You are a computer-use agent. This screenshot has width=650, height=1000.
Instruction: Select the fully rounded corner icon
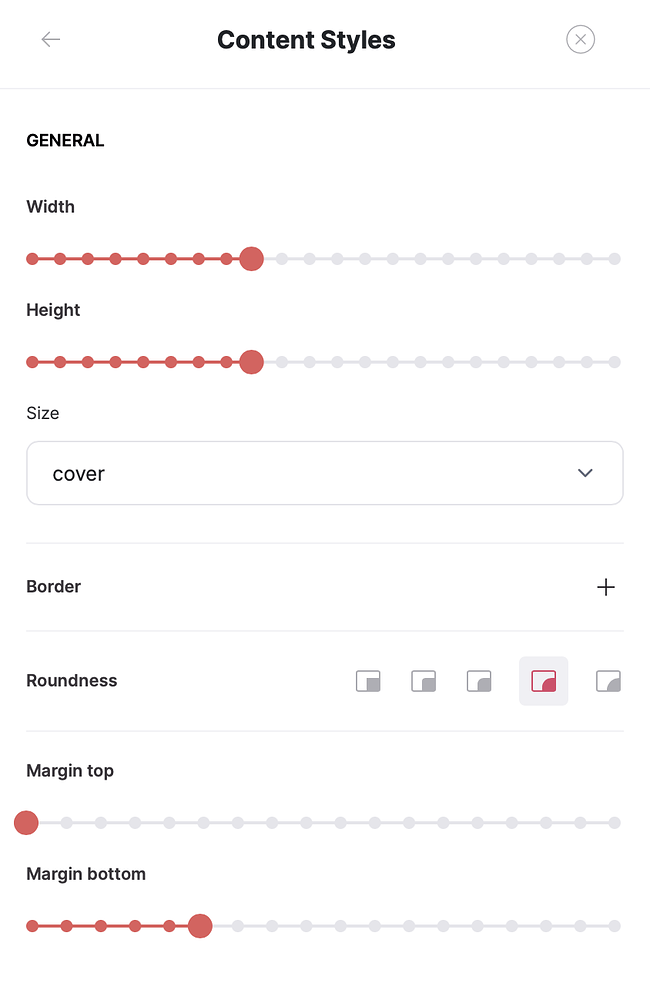click(608, 681)
